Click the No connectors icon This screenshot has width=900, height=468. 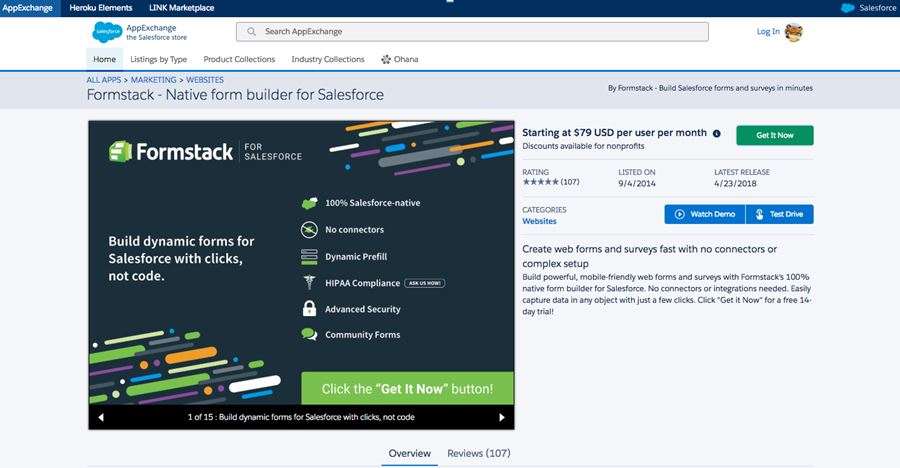pyautogui.click(x=309, y=230)
